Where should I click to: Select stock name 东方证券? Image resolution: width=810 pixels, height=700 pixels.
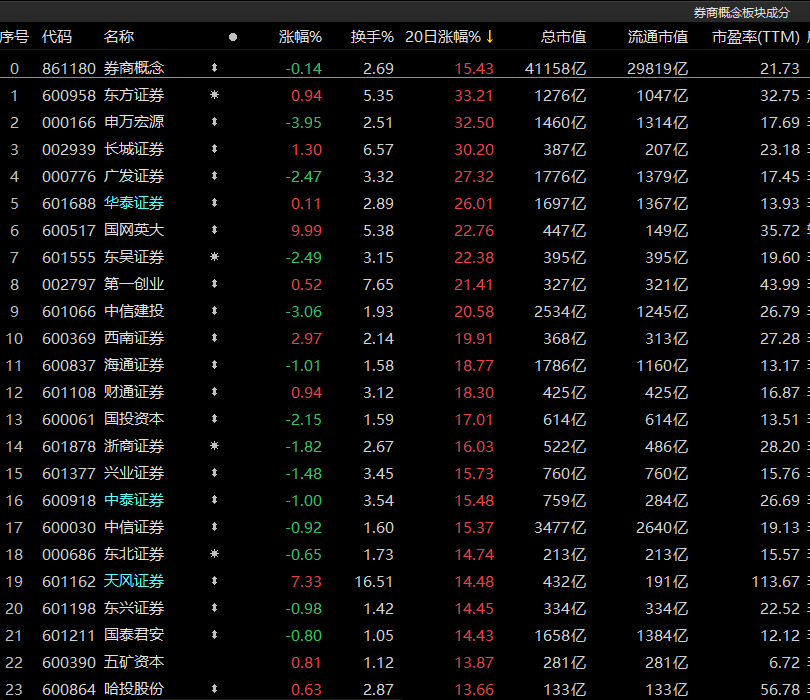[x=134, y=95]
